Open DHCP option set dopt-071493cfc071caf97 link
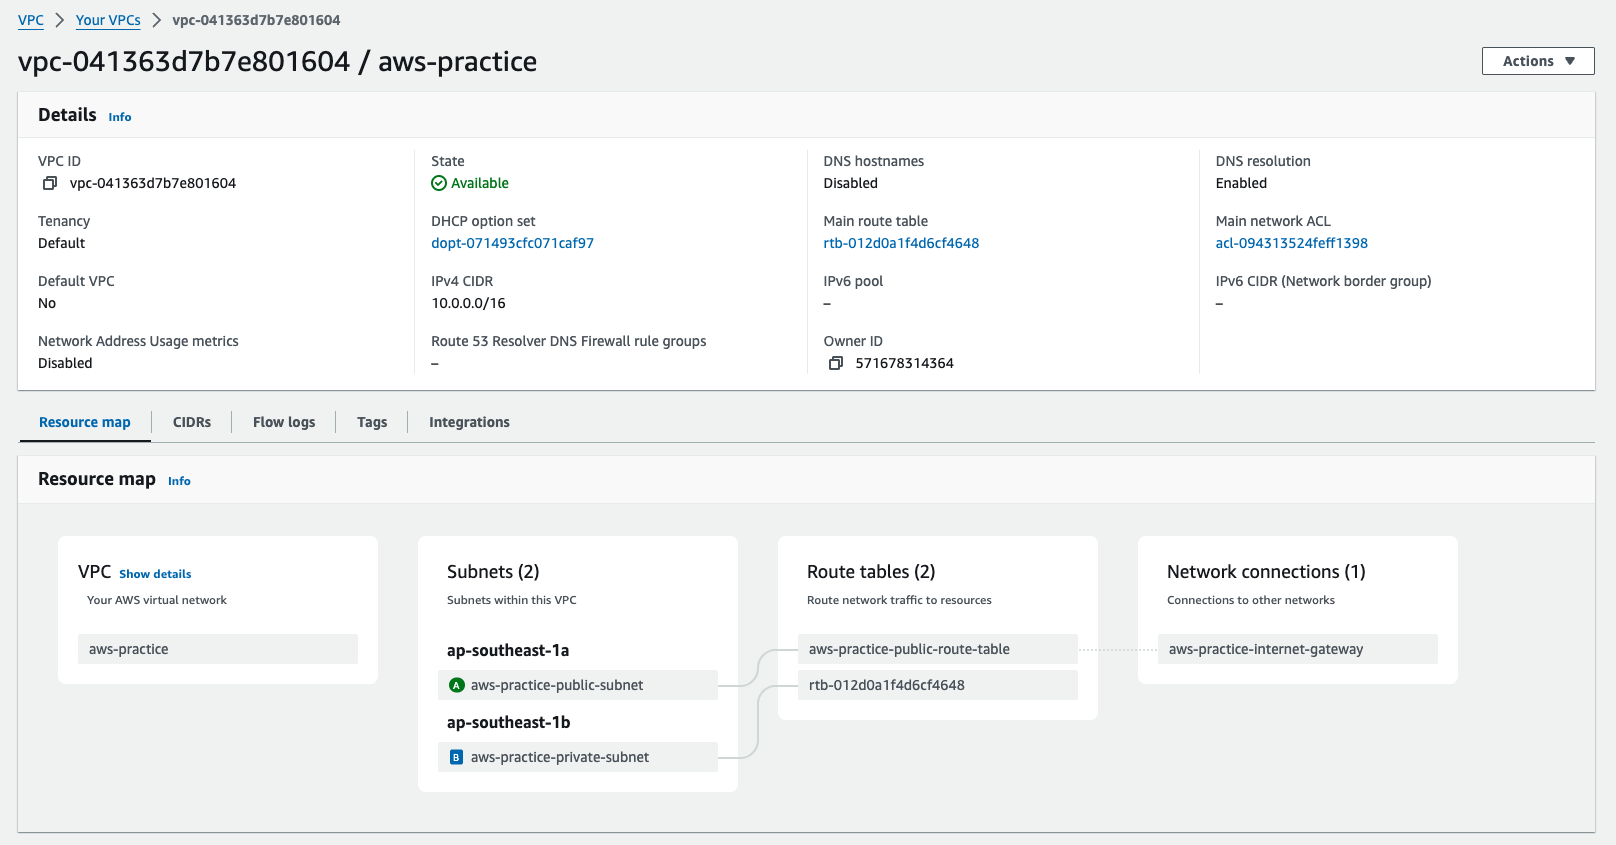Screen dimensions: 1616x845 (513, 243)
